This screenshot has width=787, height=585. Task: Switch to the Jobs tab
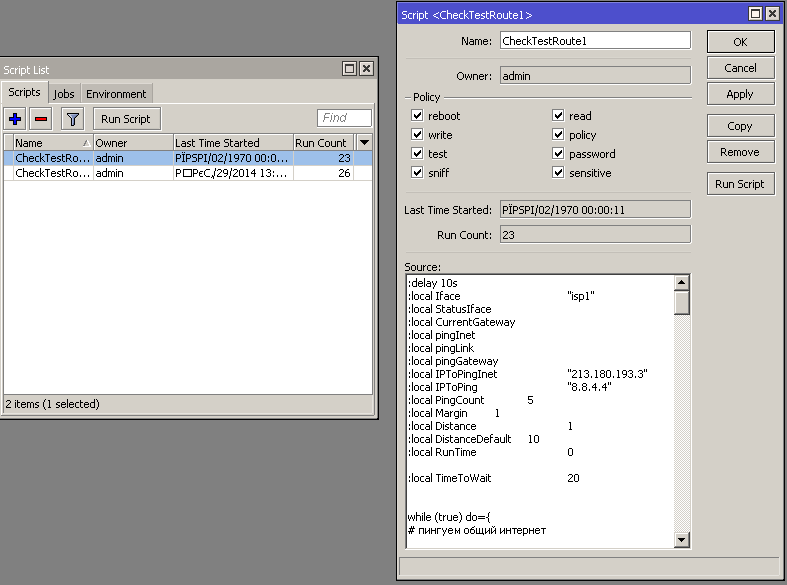[x=64, y=94]
